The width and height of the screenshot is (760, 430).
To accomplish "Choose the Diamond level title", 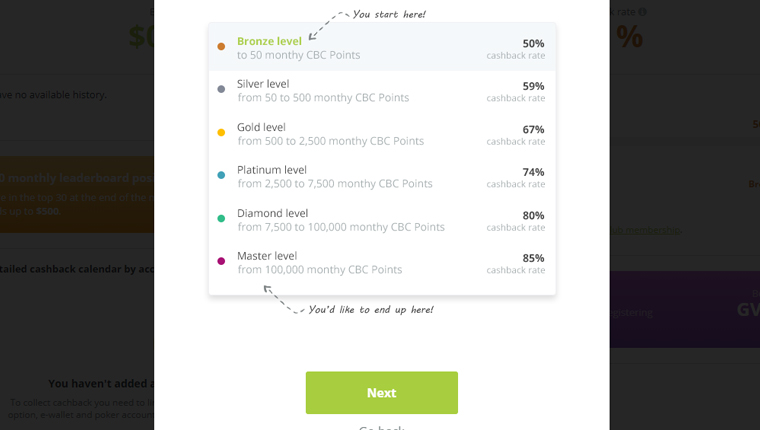I will [x=272, y=213].
